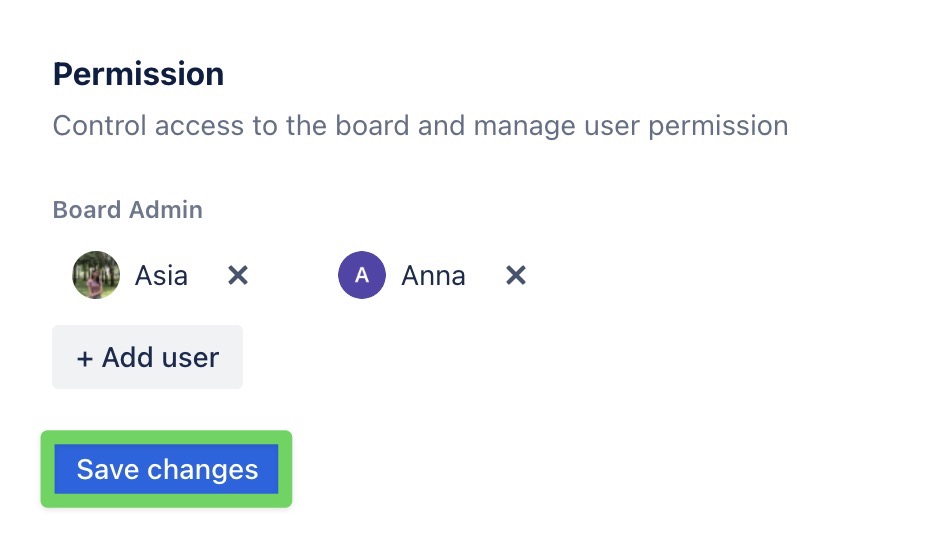Add another board admin user
This screenshot has height=558, width=944.
tap(147, 357)
